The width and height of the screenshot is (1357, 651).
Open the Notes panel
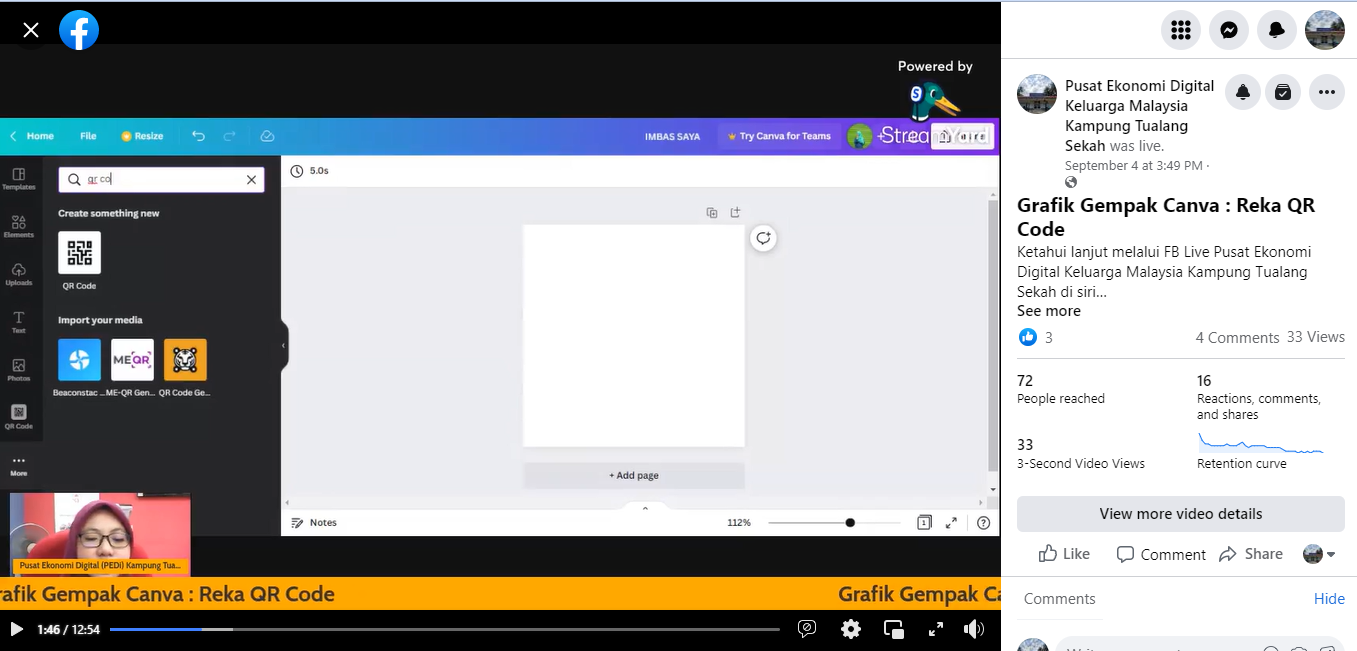point(314,522)
